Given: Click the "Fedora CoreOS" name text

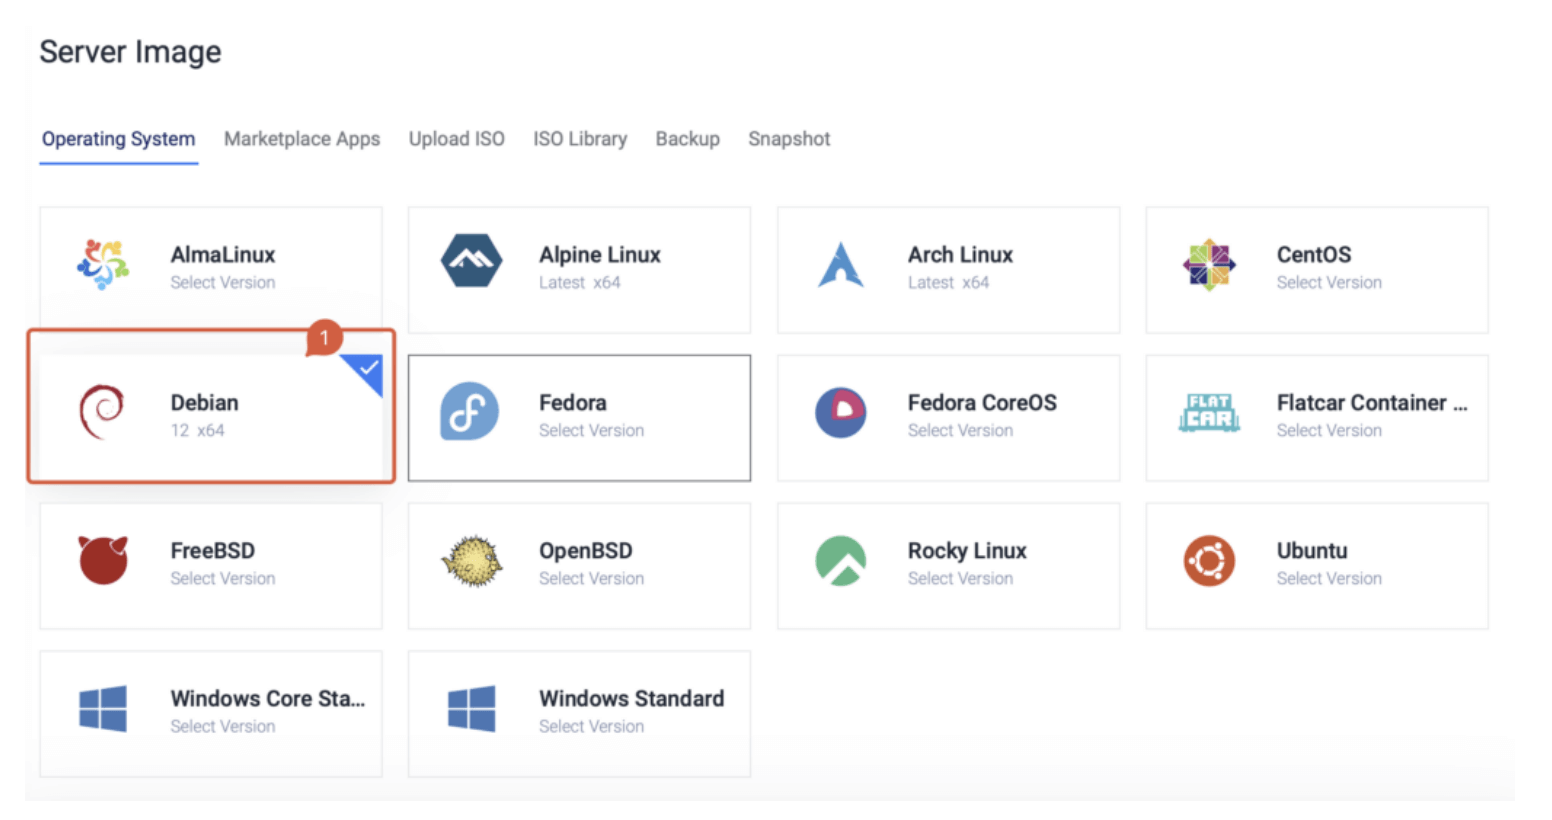Looking at the screenshot, I should [x=982, y=403].
